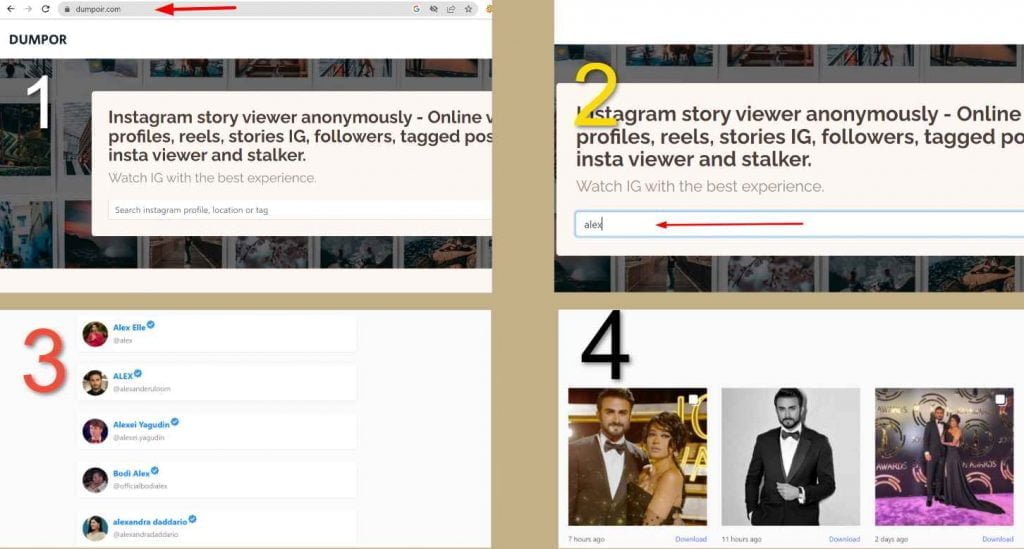1024x549 pixels.
Task: Click the @officialbodialex handle text
Action: [140, 486]
